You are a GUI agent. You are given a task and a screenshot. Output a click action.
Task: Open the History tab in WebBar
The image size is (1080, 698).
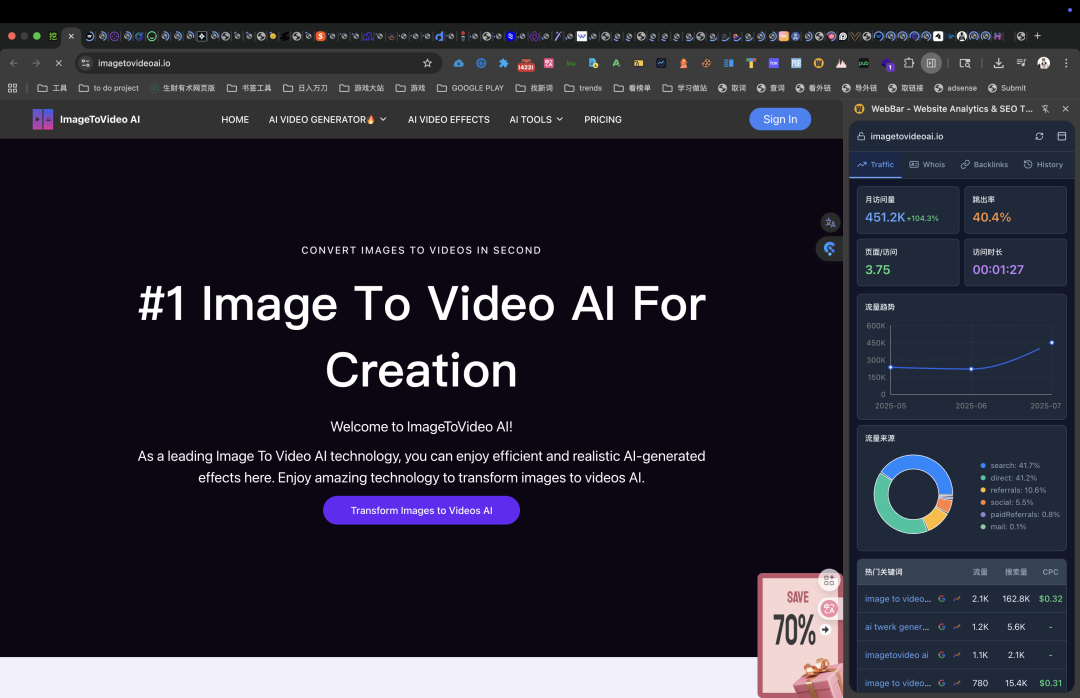click(1043, 165)
